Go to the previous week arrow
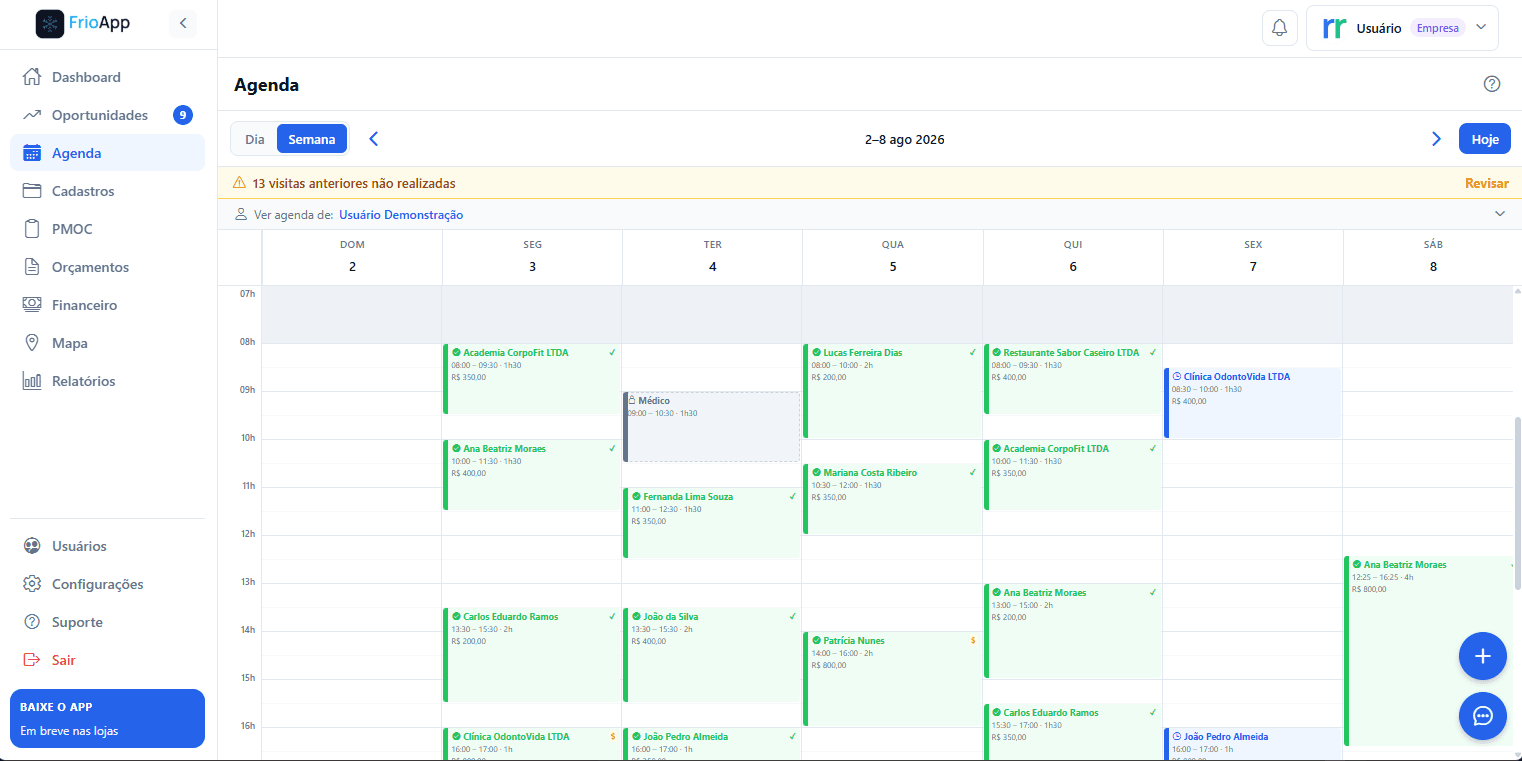 click(x=374, y=139)
